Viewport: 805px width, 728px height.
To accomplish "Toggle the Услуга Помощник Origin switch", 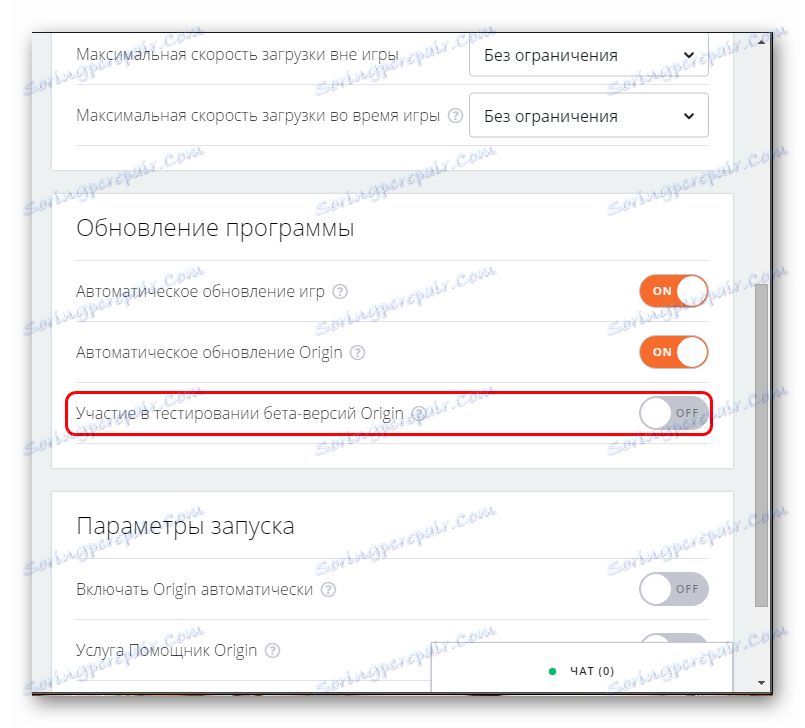I will coord(674,639).
